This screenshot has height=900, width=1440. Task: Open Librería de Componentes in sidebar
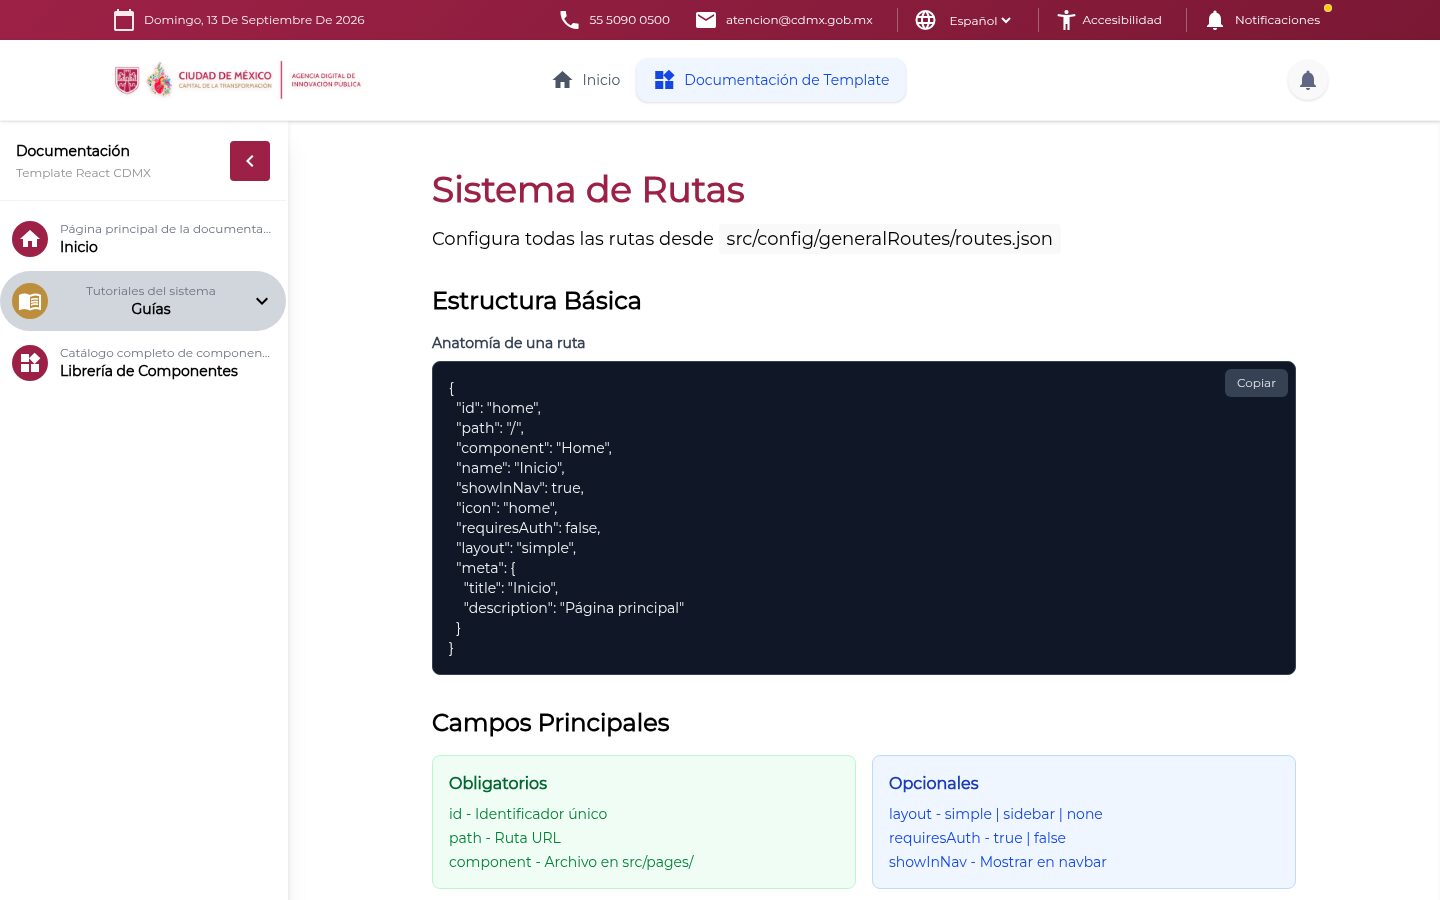click(143, 363)
